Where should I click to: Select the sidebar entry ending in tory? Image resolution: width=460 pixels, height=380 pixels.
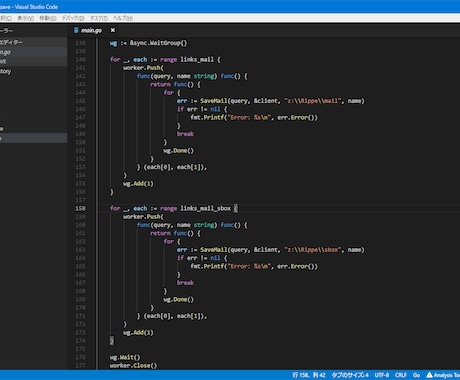(33, 71)
